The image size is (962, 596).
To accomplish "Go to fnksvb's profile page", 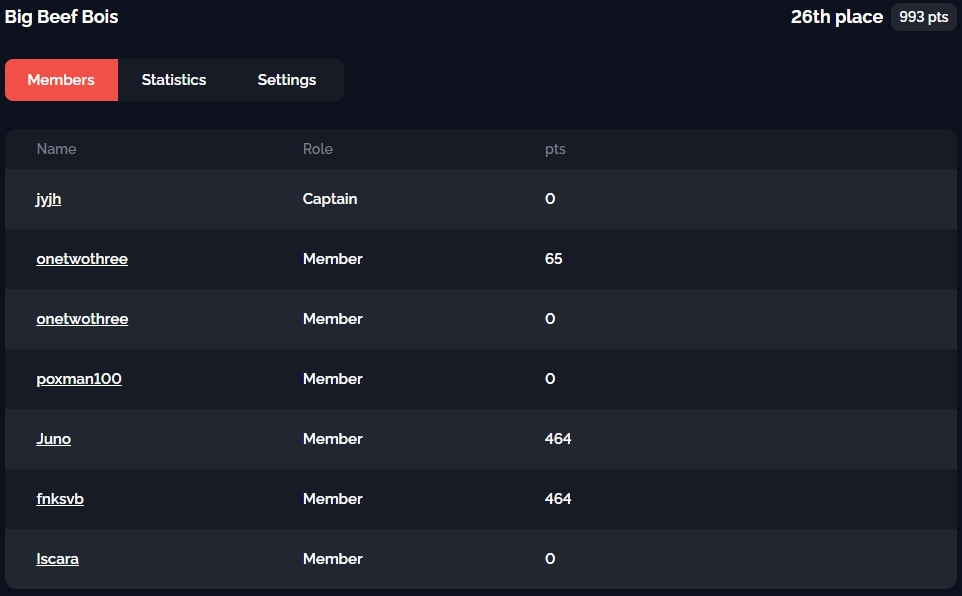I will pos(60,499).
